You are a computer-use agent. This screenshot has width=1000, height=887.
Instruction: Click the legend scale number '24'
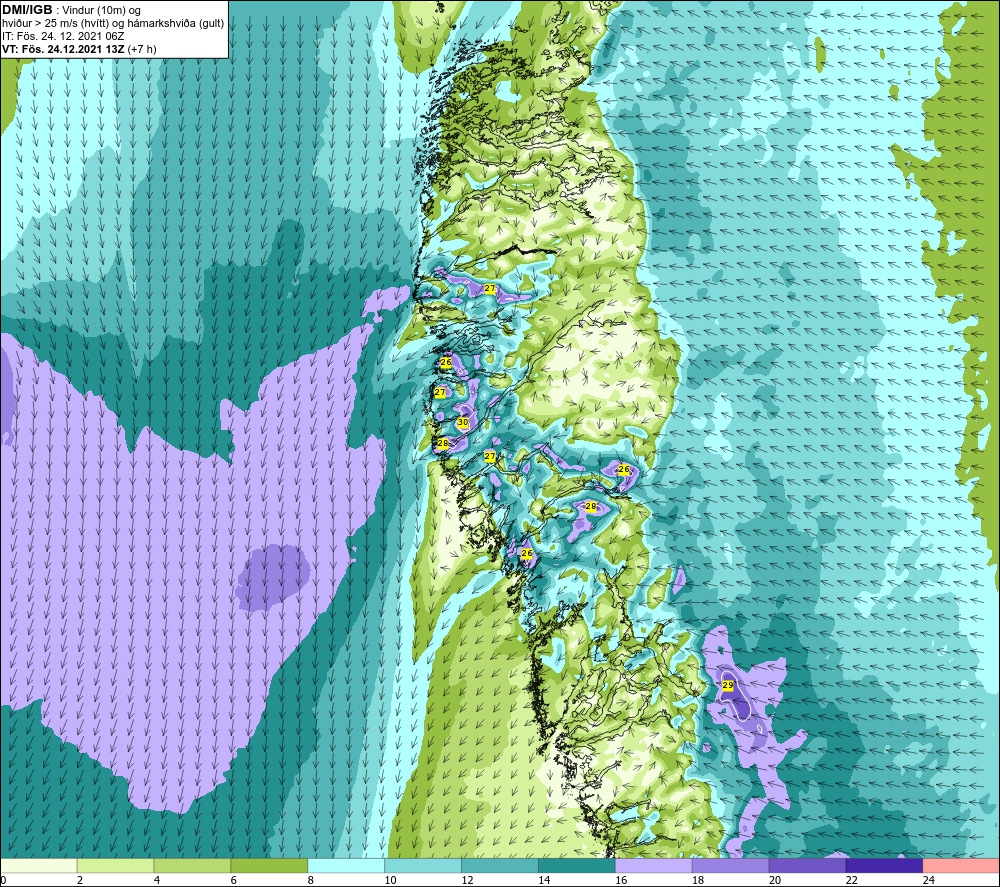(x=929, y=880)
